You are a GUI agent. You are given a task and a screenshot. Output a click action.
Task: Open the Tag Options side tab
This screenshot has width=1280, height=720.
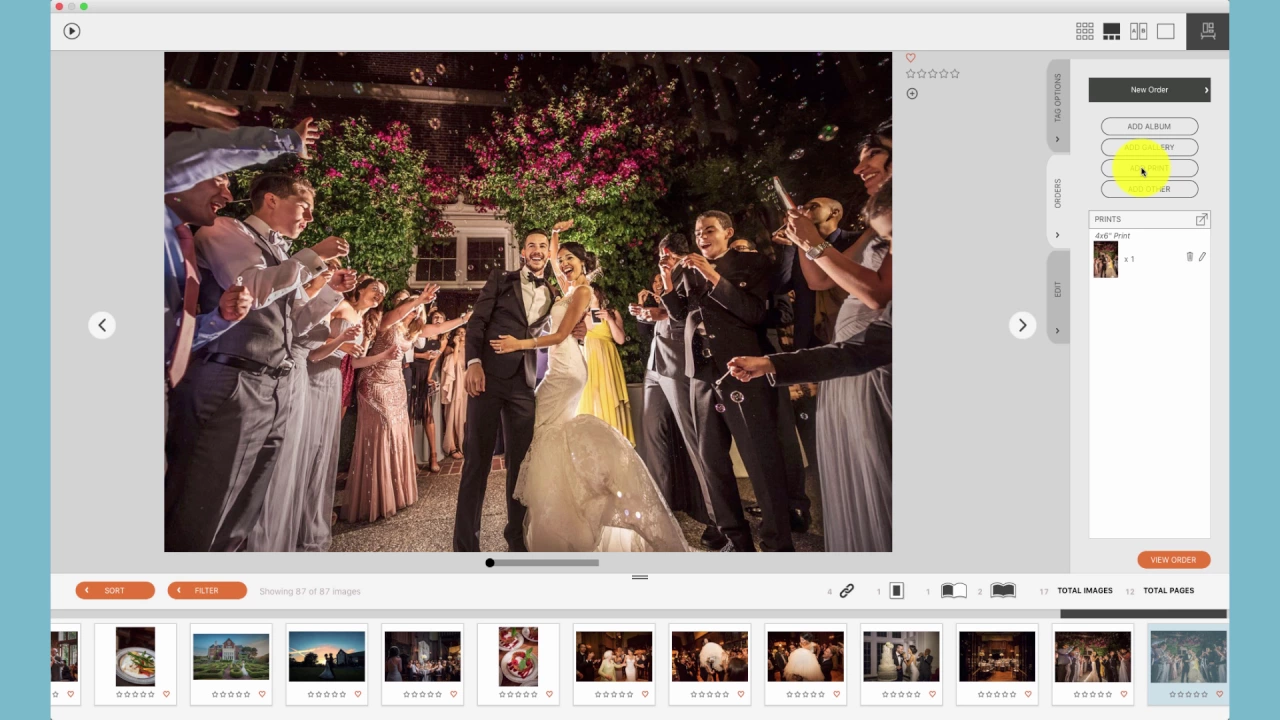(x=1058, y=107)
